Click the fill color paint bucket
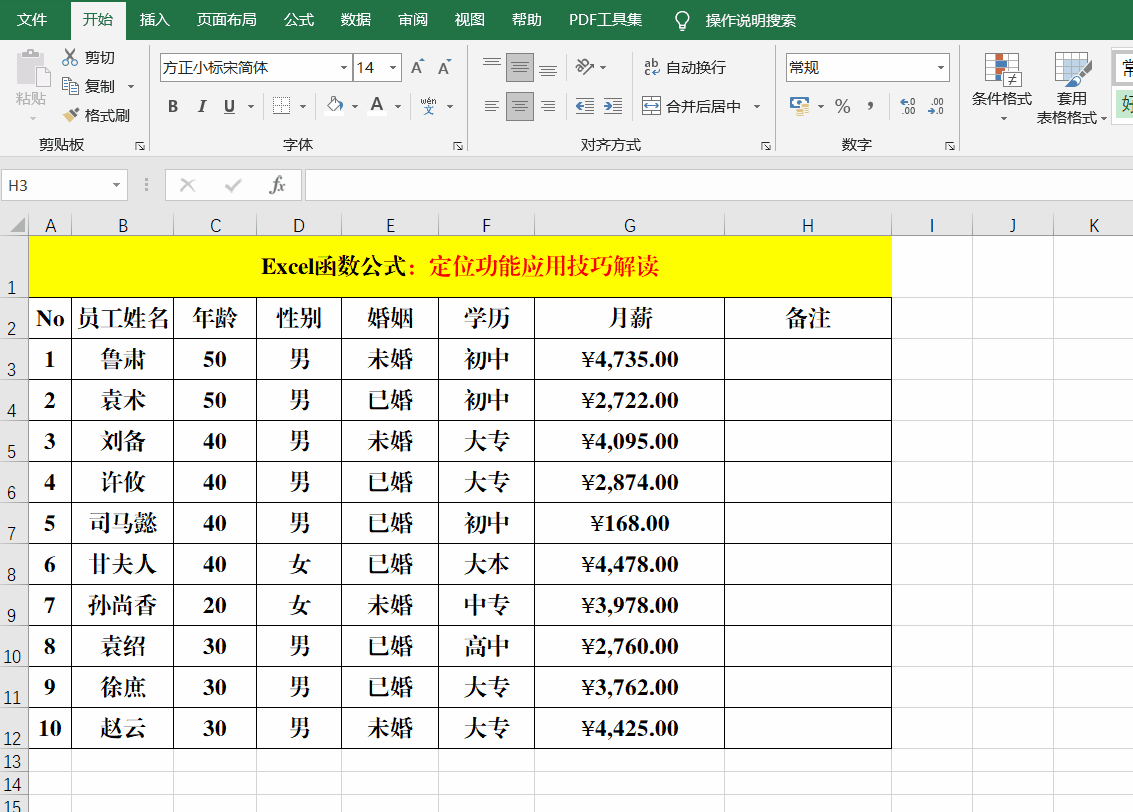The image size is (1133, 812). [335, 105]
